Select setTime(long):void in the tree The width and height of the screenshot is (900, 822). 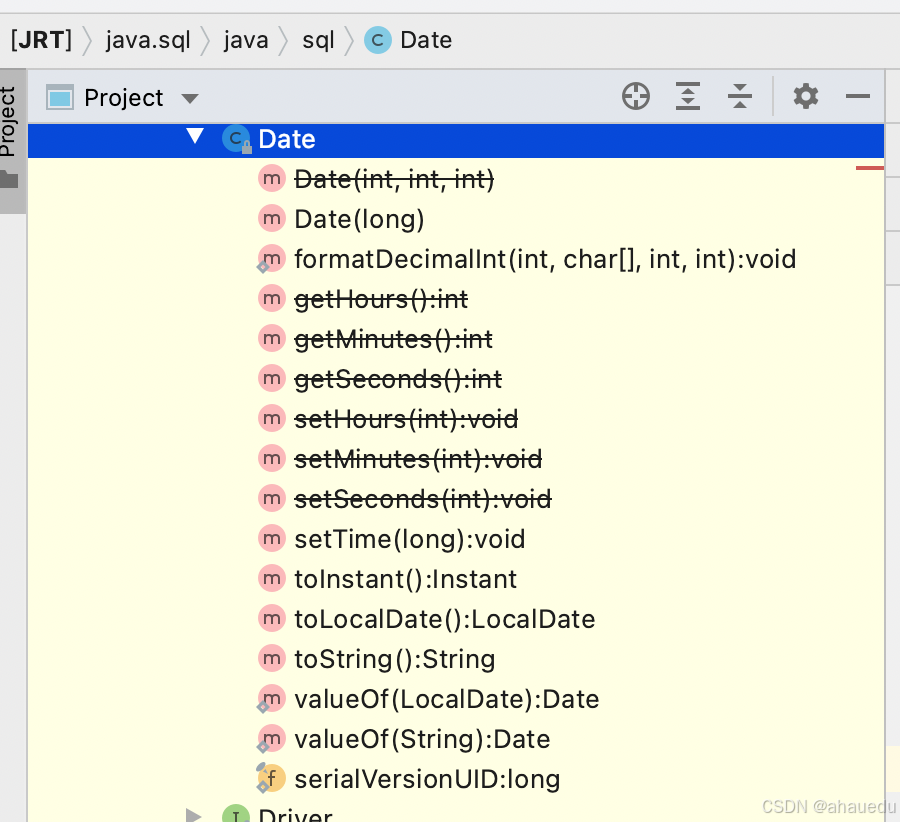(x=410, y=539)
